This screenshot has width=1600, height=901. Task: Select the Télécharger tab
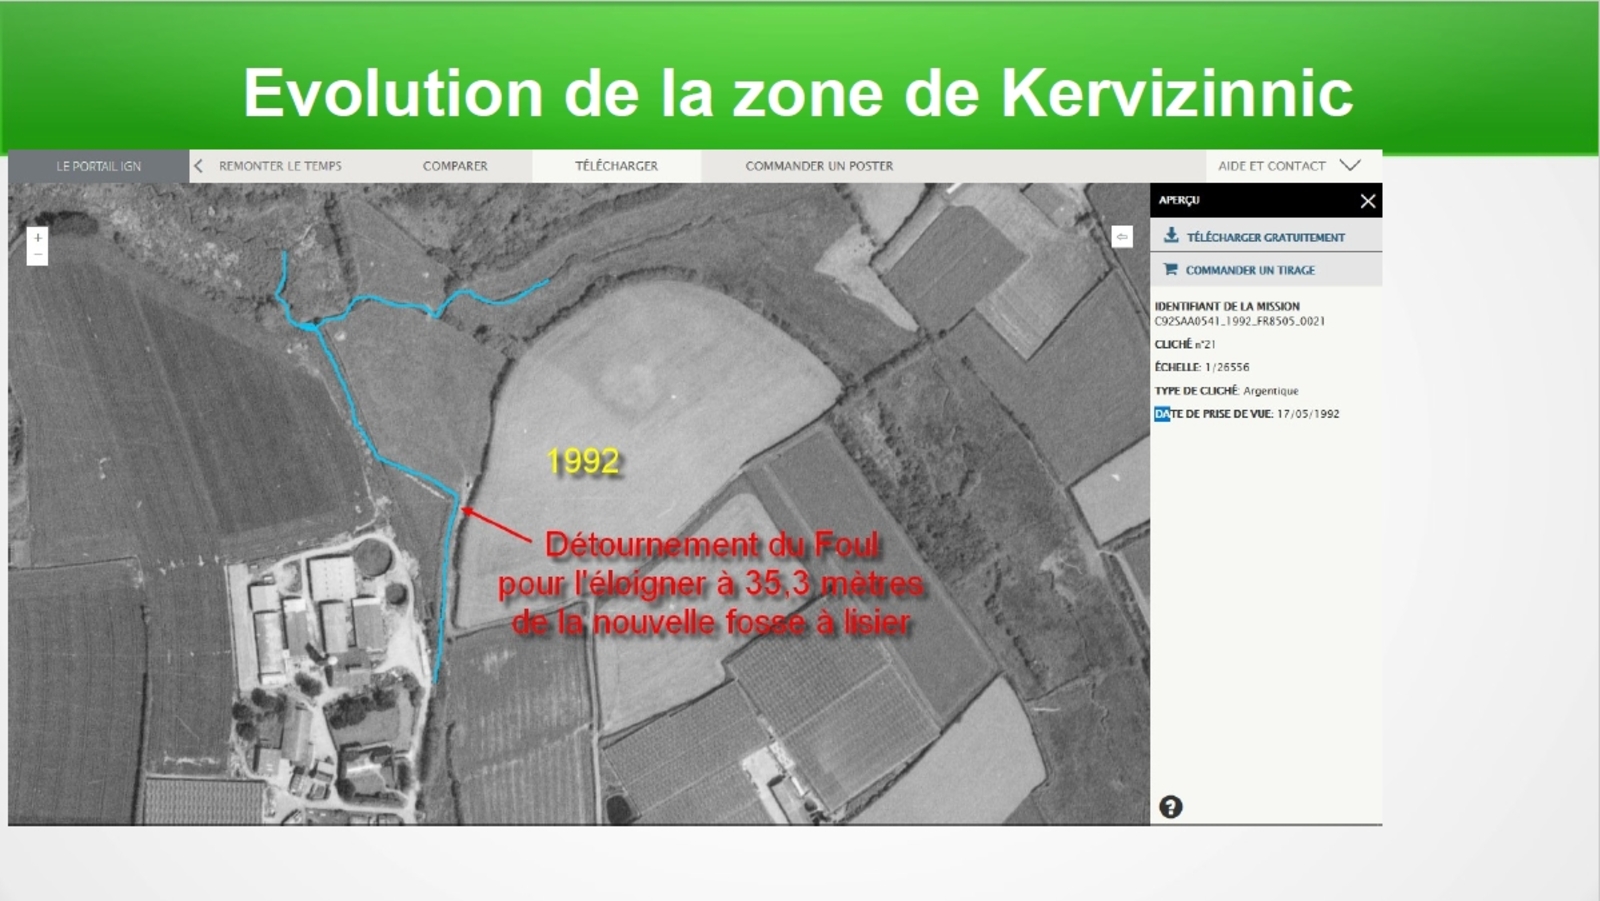616,166
